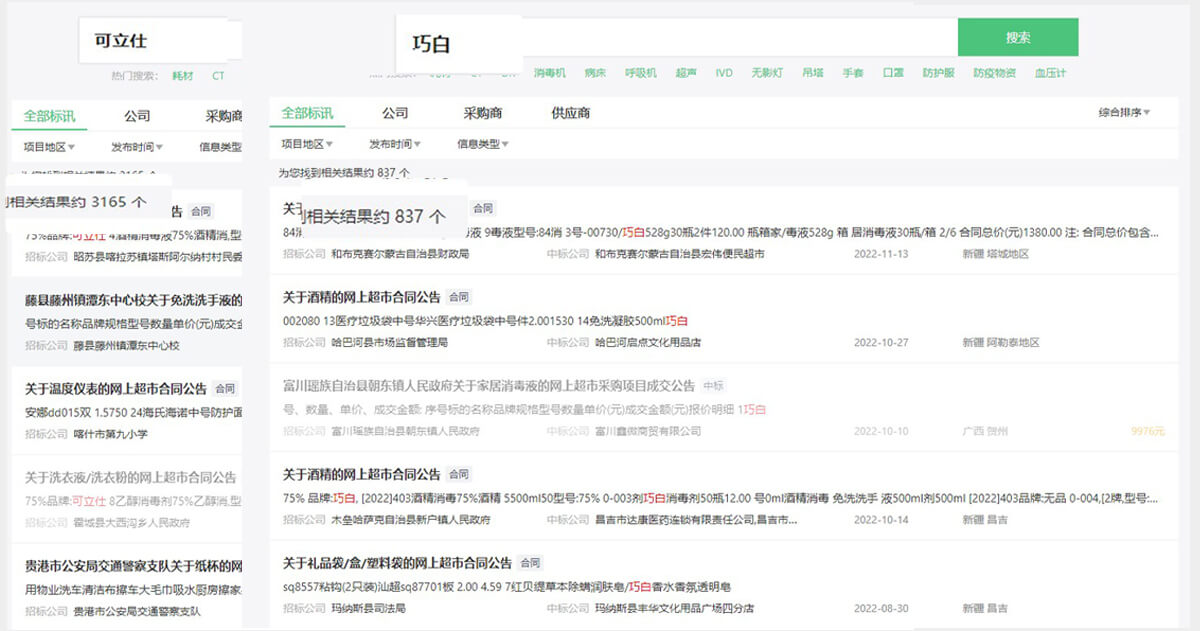This screenshot has height=631, width=1200.
Task: Select 全部标讯 tab in left 可立仕 panel
Action: pos(49,116)
